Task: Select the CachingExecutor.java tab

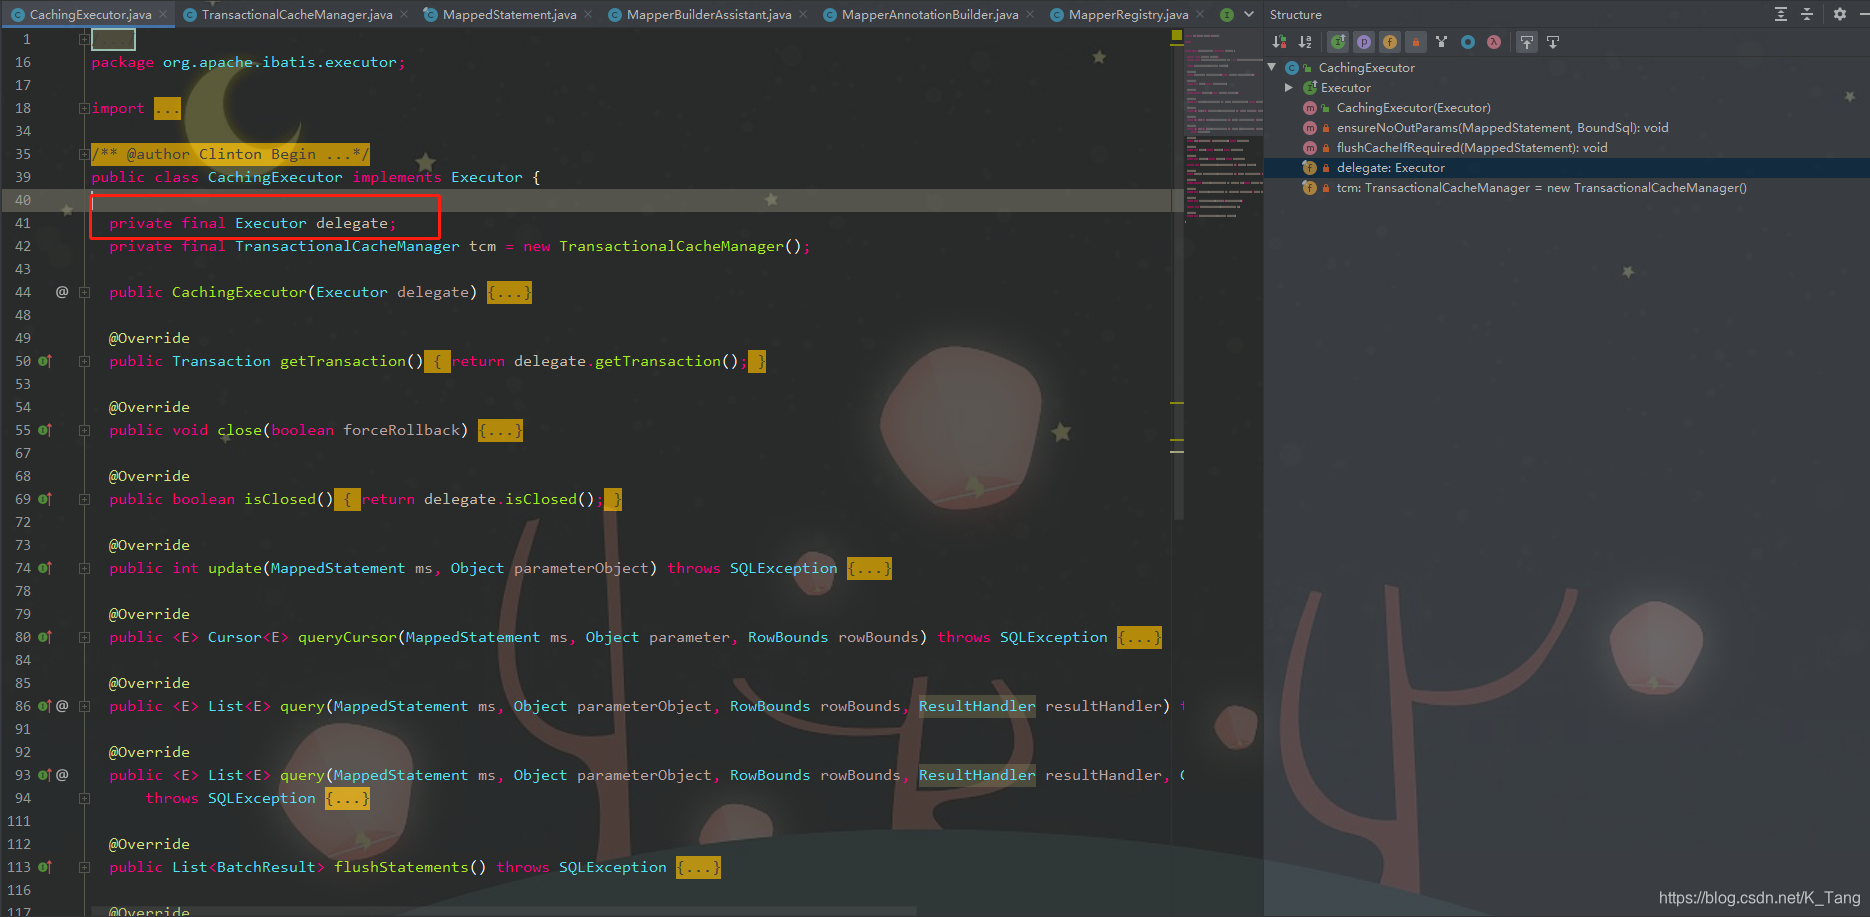Action: tap(90, 14)
